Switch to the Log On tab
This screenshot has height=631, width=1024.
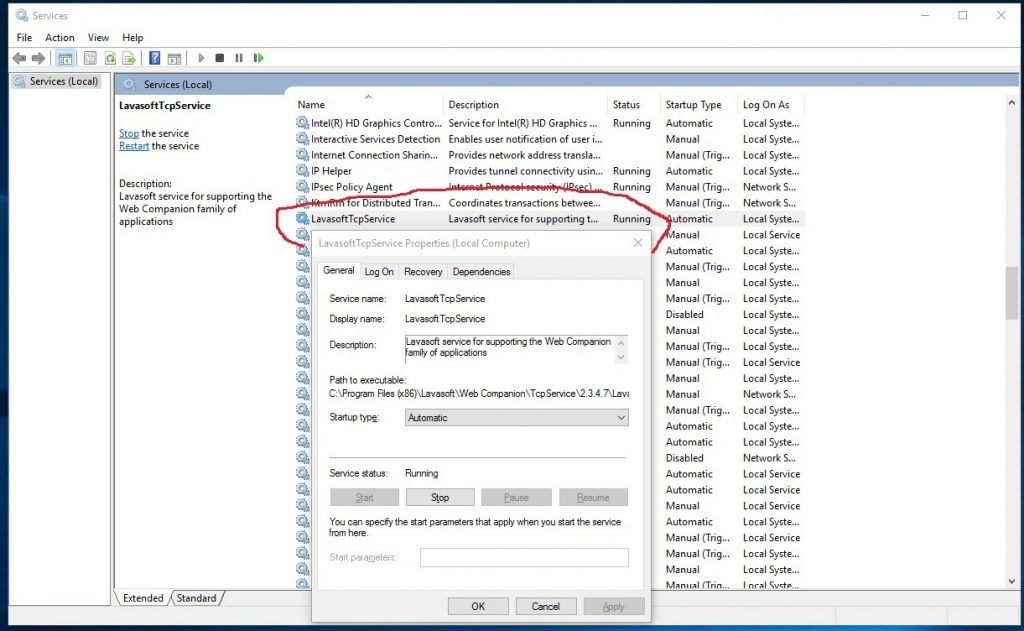(x=379, y=271)
